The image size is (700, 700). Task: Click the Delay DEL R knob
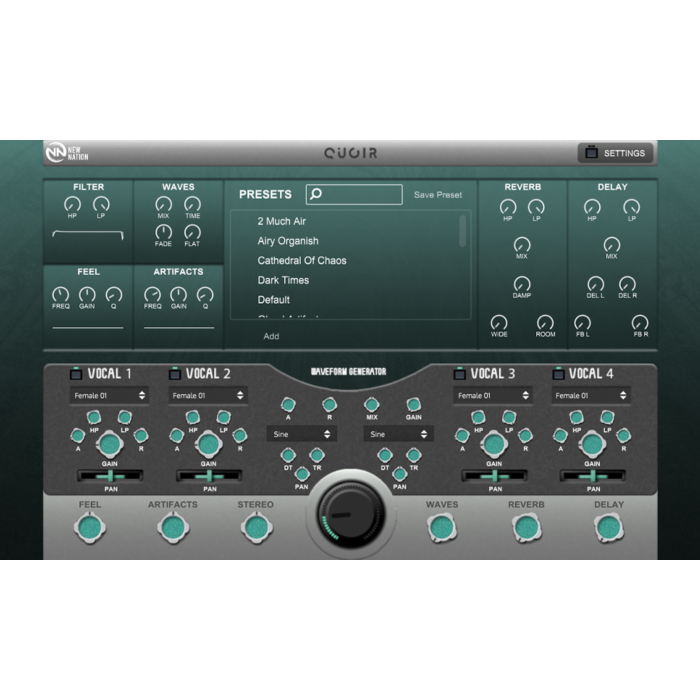pos(627,284)
